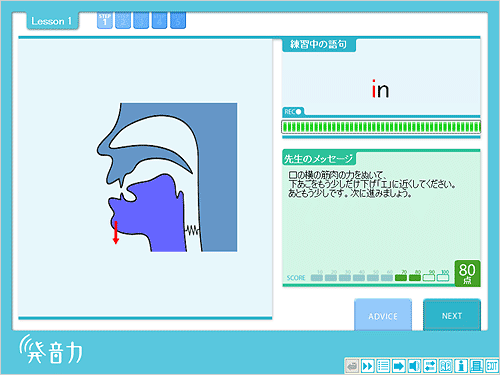Click the SCORE label
500x375 pixels.
296,278
